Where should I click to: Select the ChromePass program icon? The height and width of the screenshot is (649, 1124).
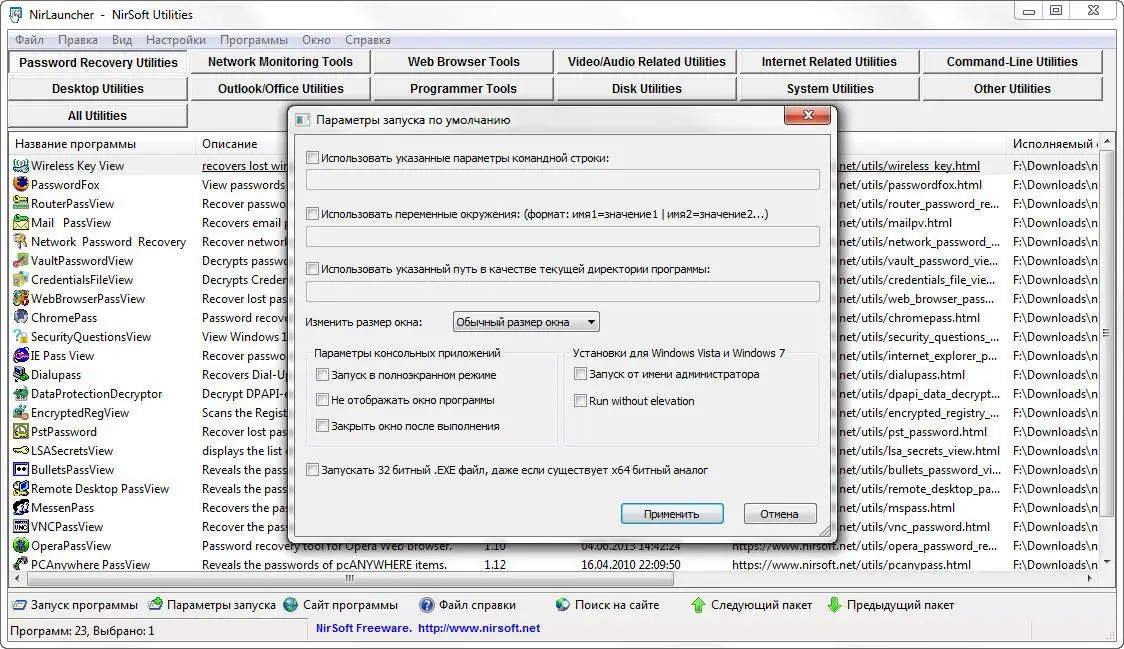pyautogui.click(x=22, y=317)
